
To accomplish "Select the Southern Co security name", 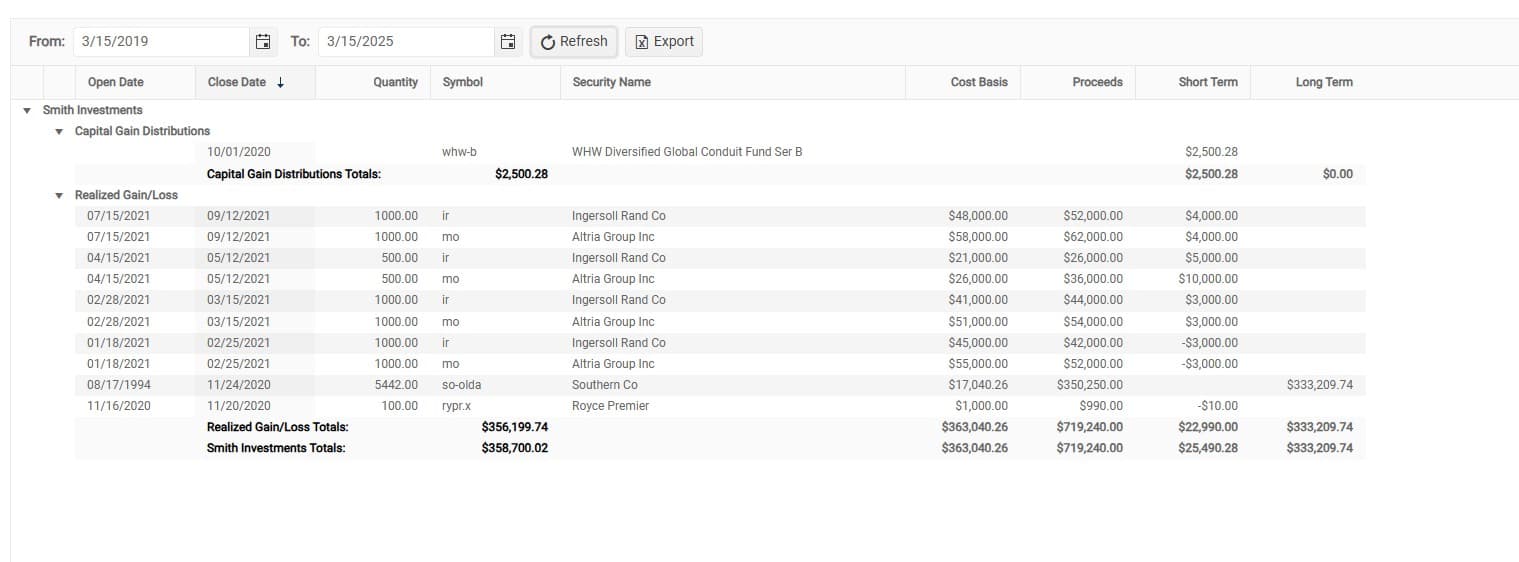I will 605,385.
